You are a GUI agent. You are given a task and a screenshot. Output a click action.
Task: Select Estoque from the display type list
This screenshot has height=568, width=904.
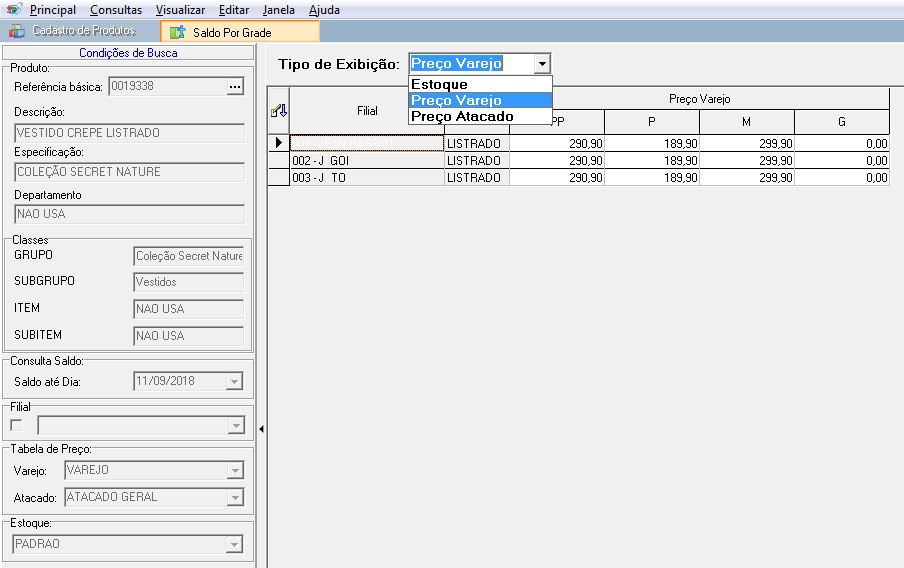[439, 84]
